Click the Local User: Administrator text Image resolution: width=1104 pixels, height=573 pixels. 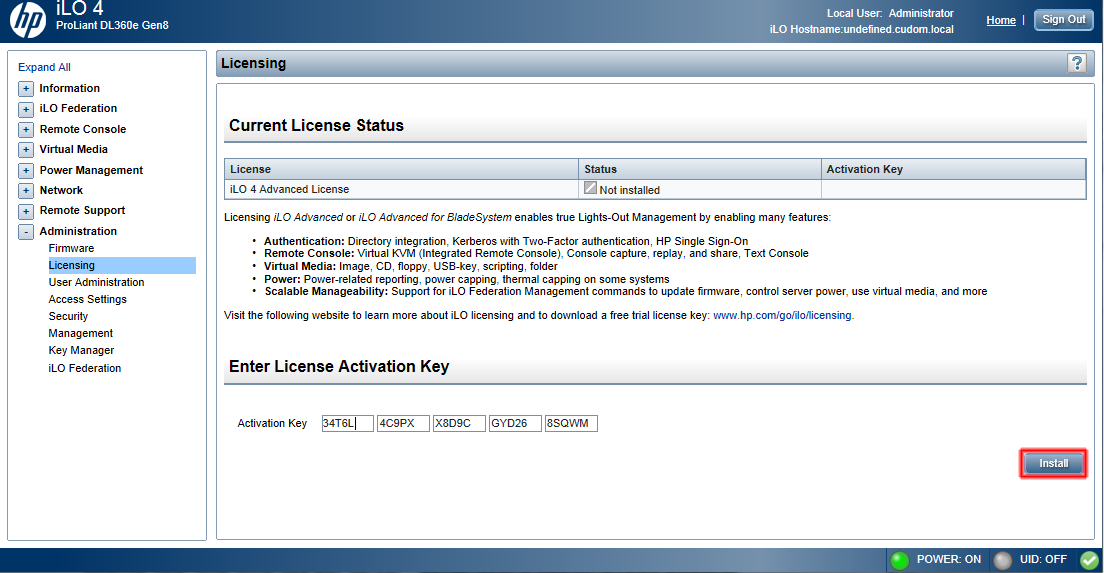pos(890,13)
